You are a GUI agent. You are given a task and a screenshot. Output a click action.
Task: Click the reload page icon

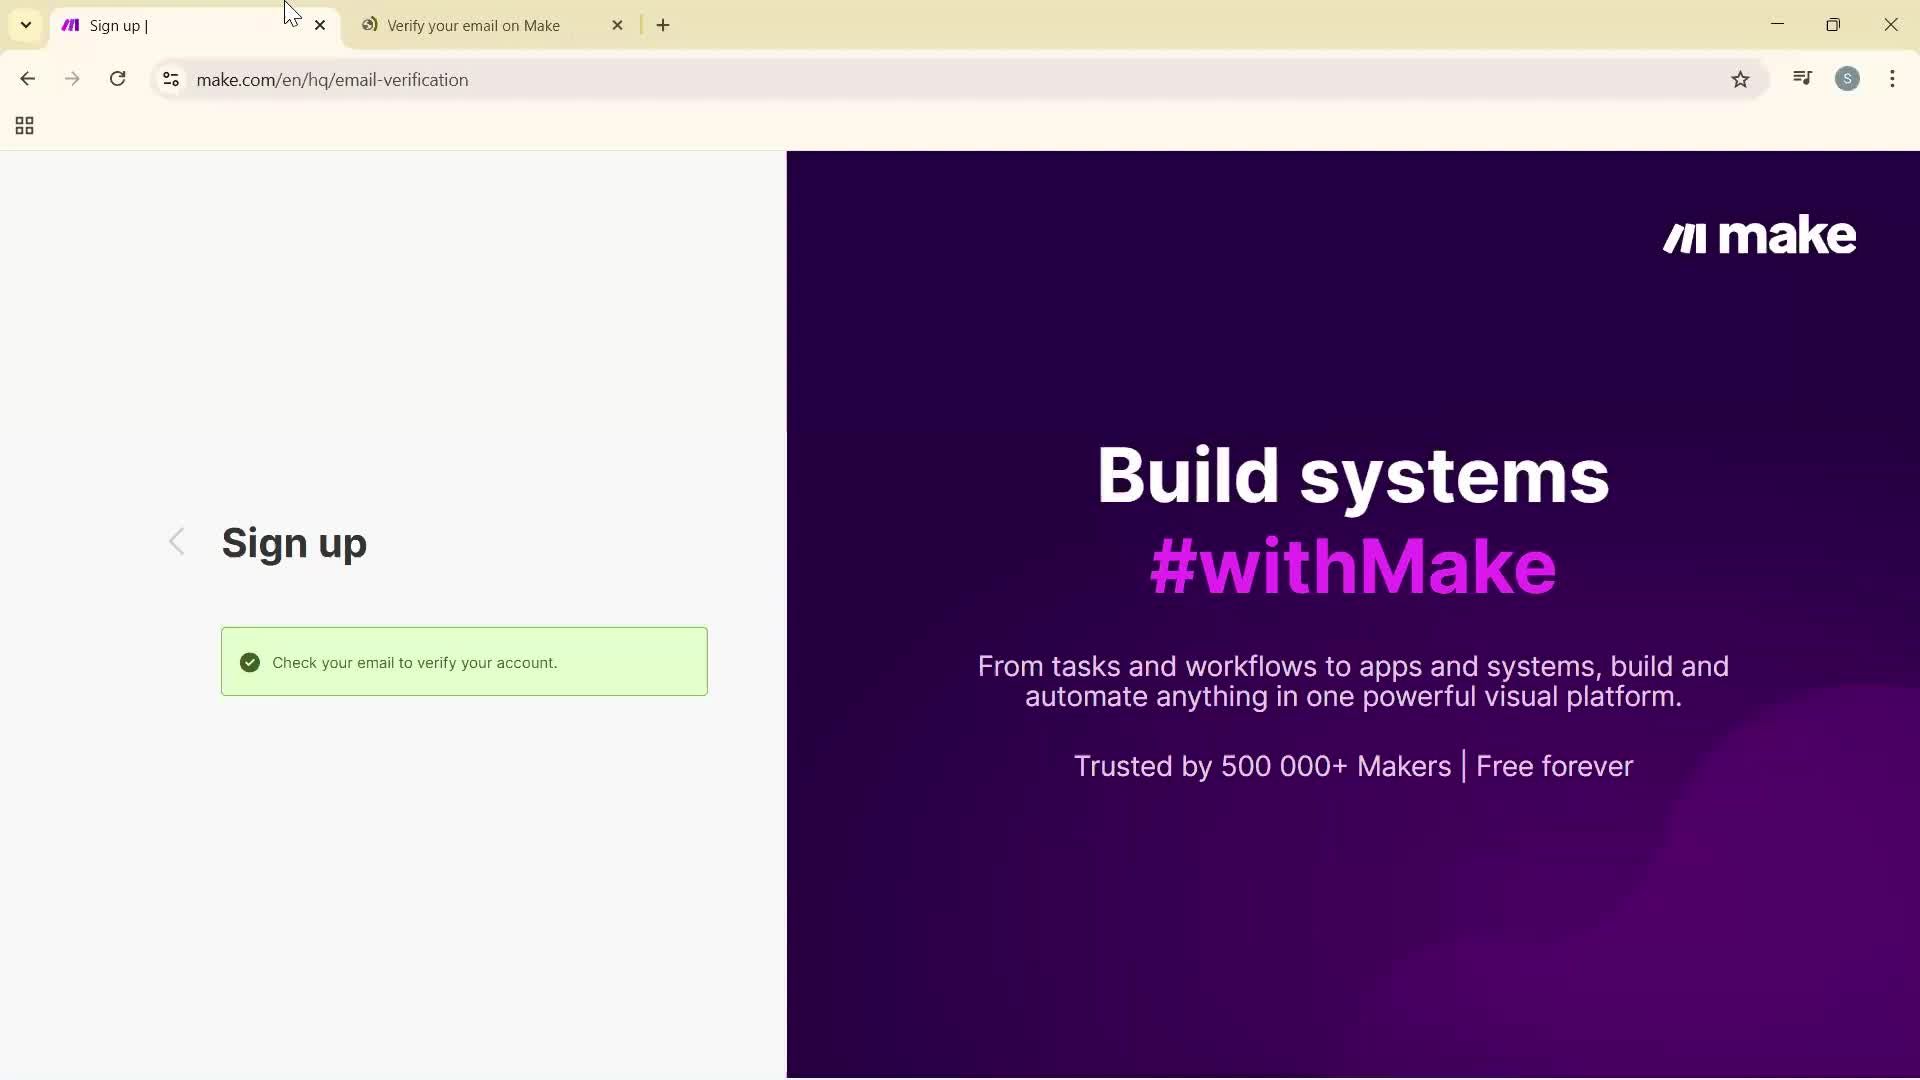point(117,79)
